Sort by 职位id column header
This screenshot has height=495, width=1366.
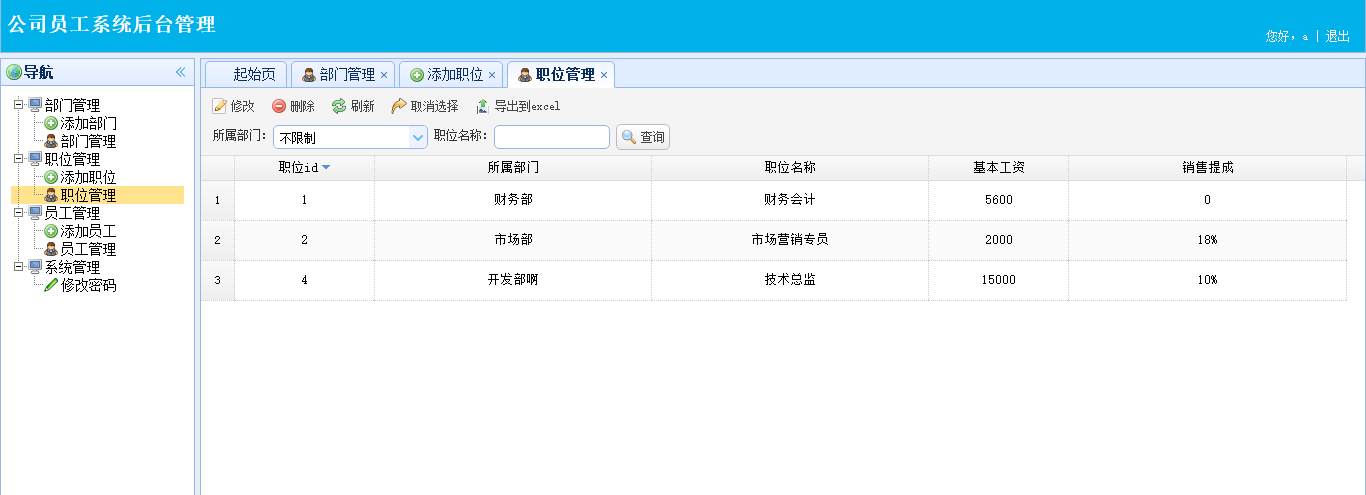pyautogui.click(x=304, y=168)
